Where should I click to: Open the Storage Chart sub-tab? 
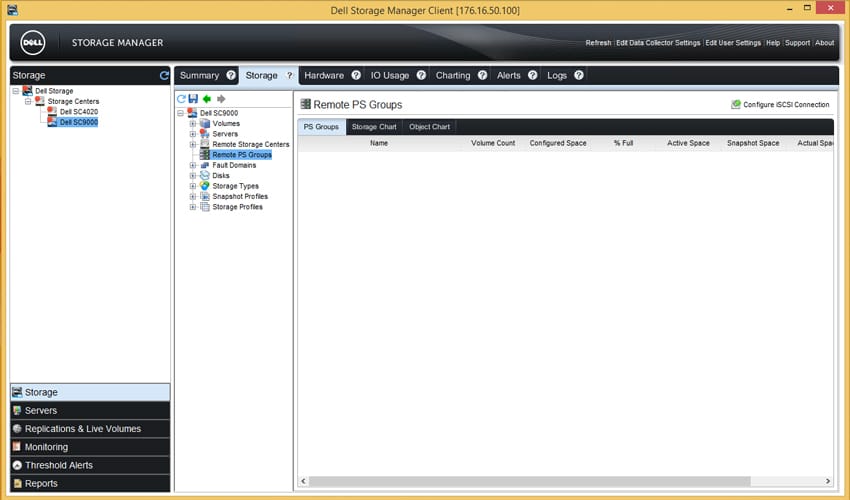(x=374, y=127)
